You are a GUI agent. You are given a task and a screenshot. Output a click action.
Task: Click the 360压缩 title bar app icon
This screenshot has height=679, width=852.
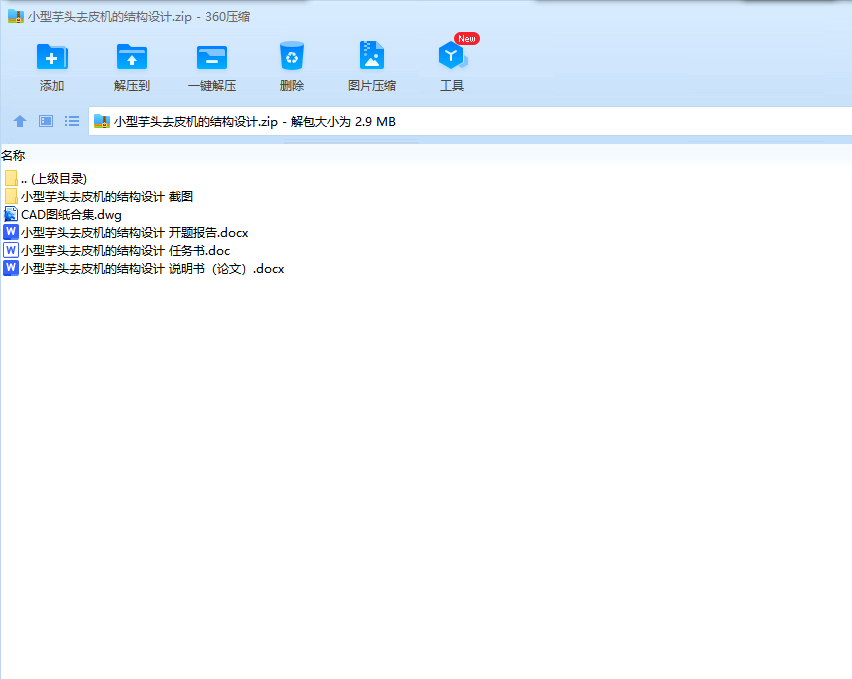(16, 16)
